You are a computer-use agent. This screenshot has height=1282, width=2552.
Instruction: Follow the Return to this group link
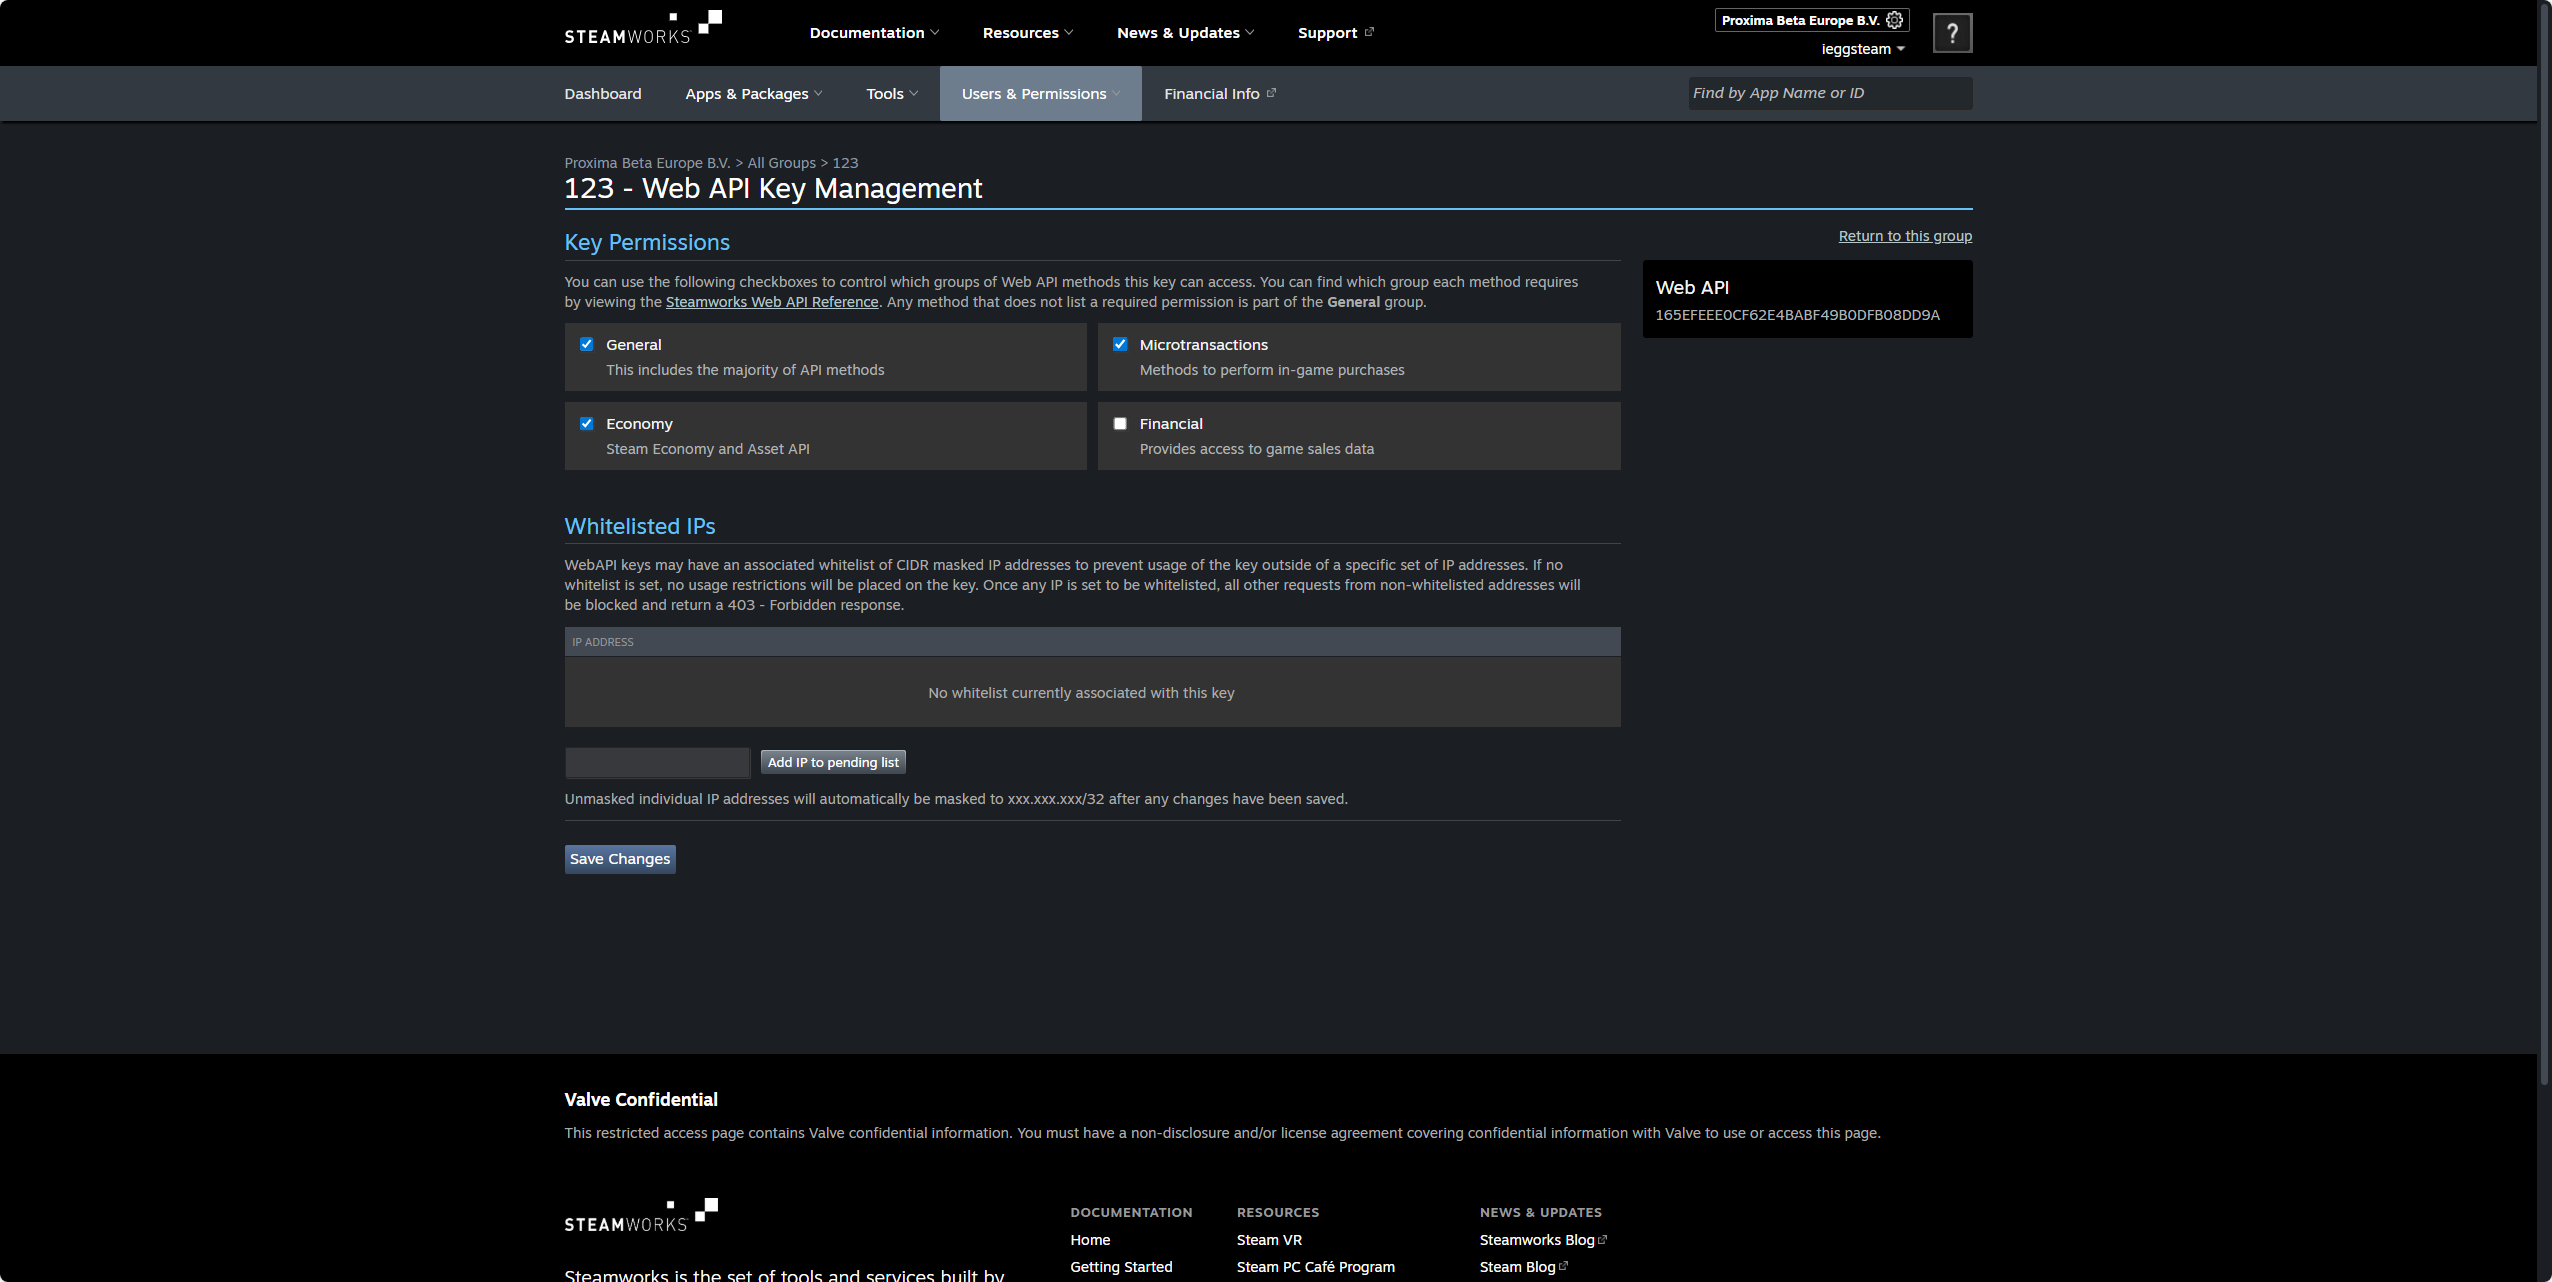(x=1905, y=236)
